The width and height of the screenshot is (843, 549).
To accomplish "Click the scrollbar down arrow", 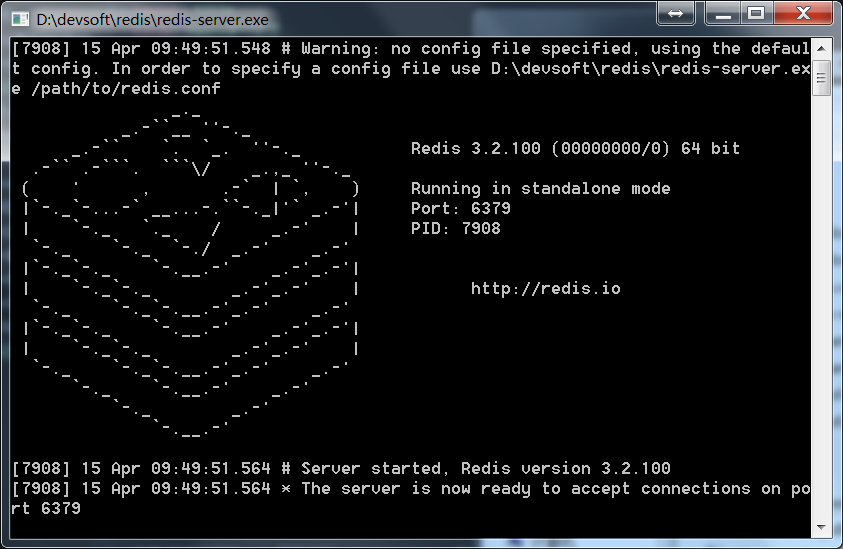I will coord(821,527).
